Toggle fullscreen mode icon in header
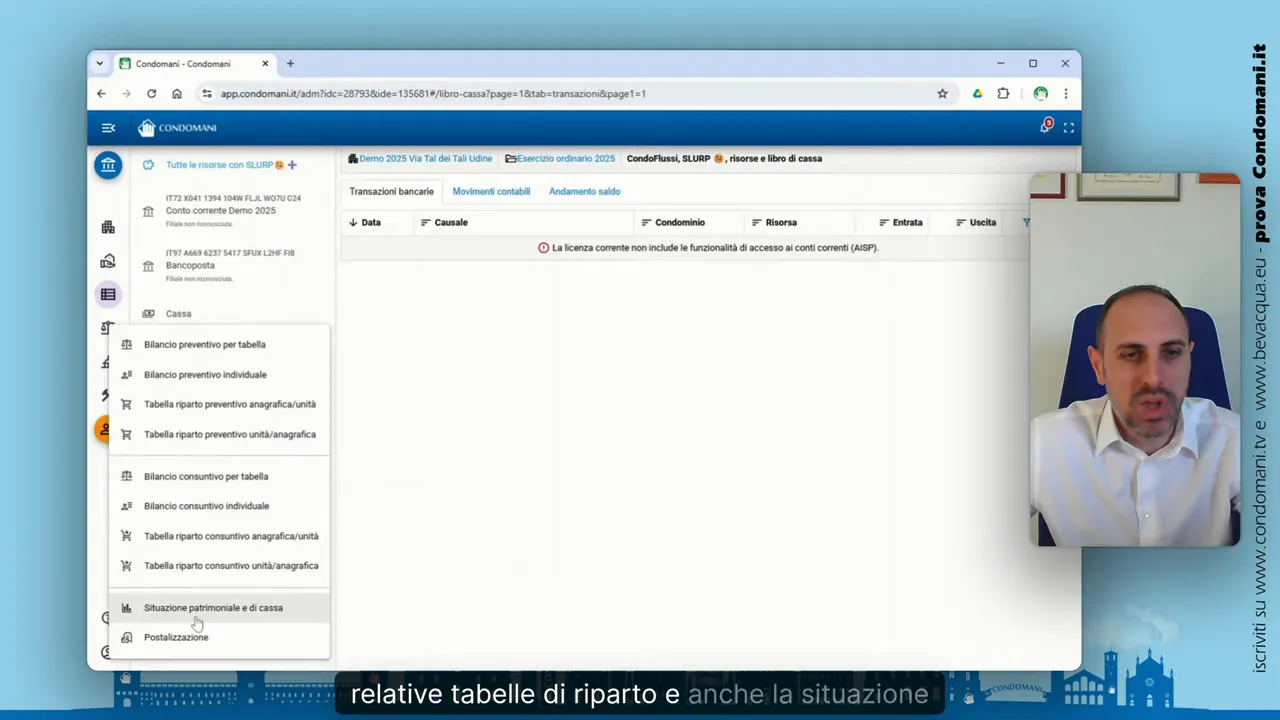 click(1069, 128)
